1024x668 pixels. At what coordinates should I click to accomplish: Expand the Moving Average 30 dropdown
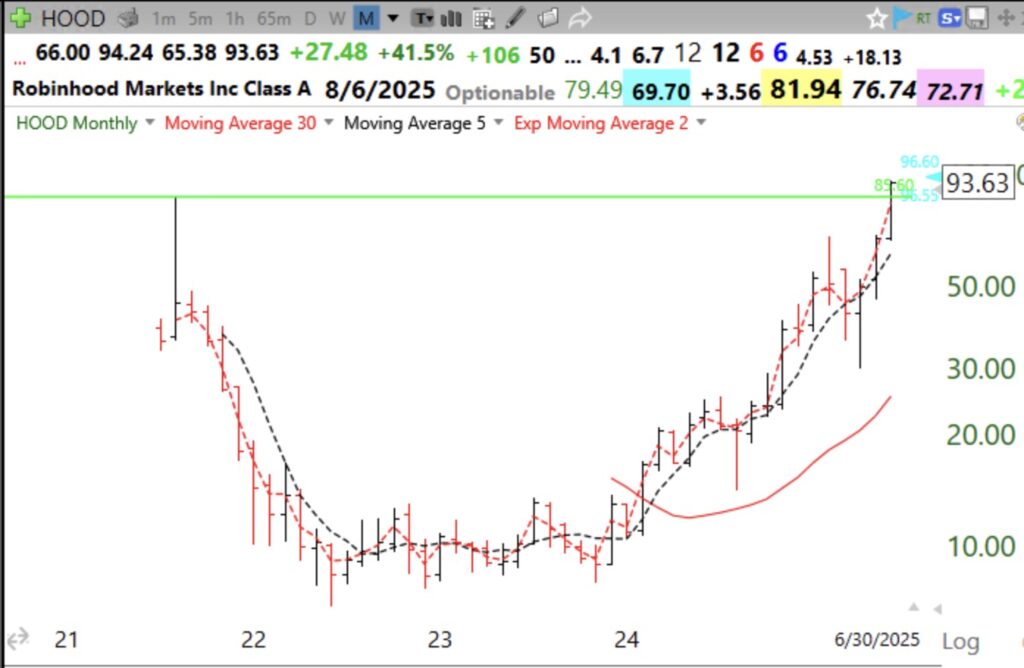(x=328, y=122)
